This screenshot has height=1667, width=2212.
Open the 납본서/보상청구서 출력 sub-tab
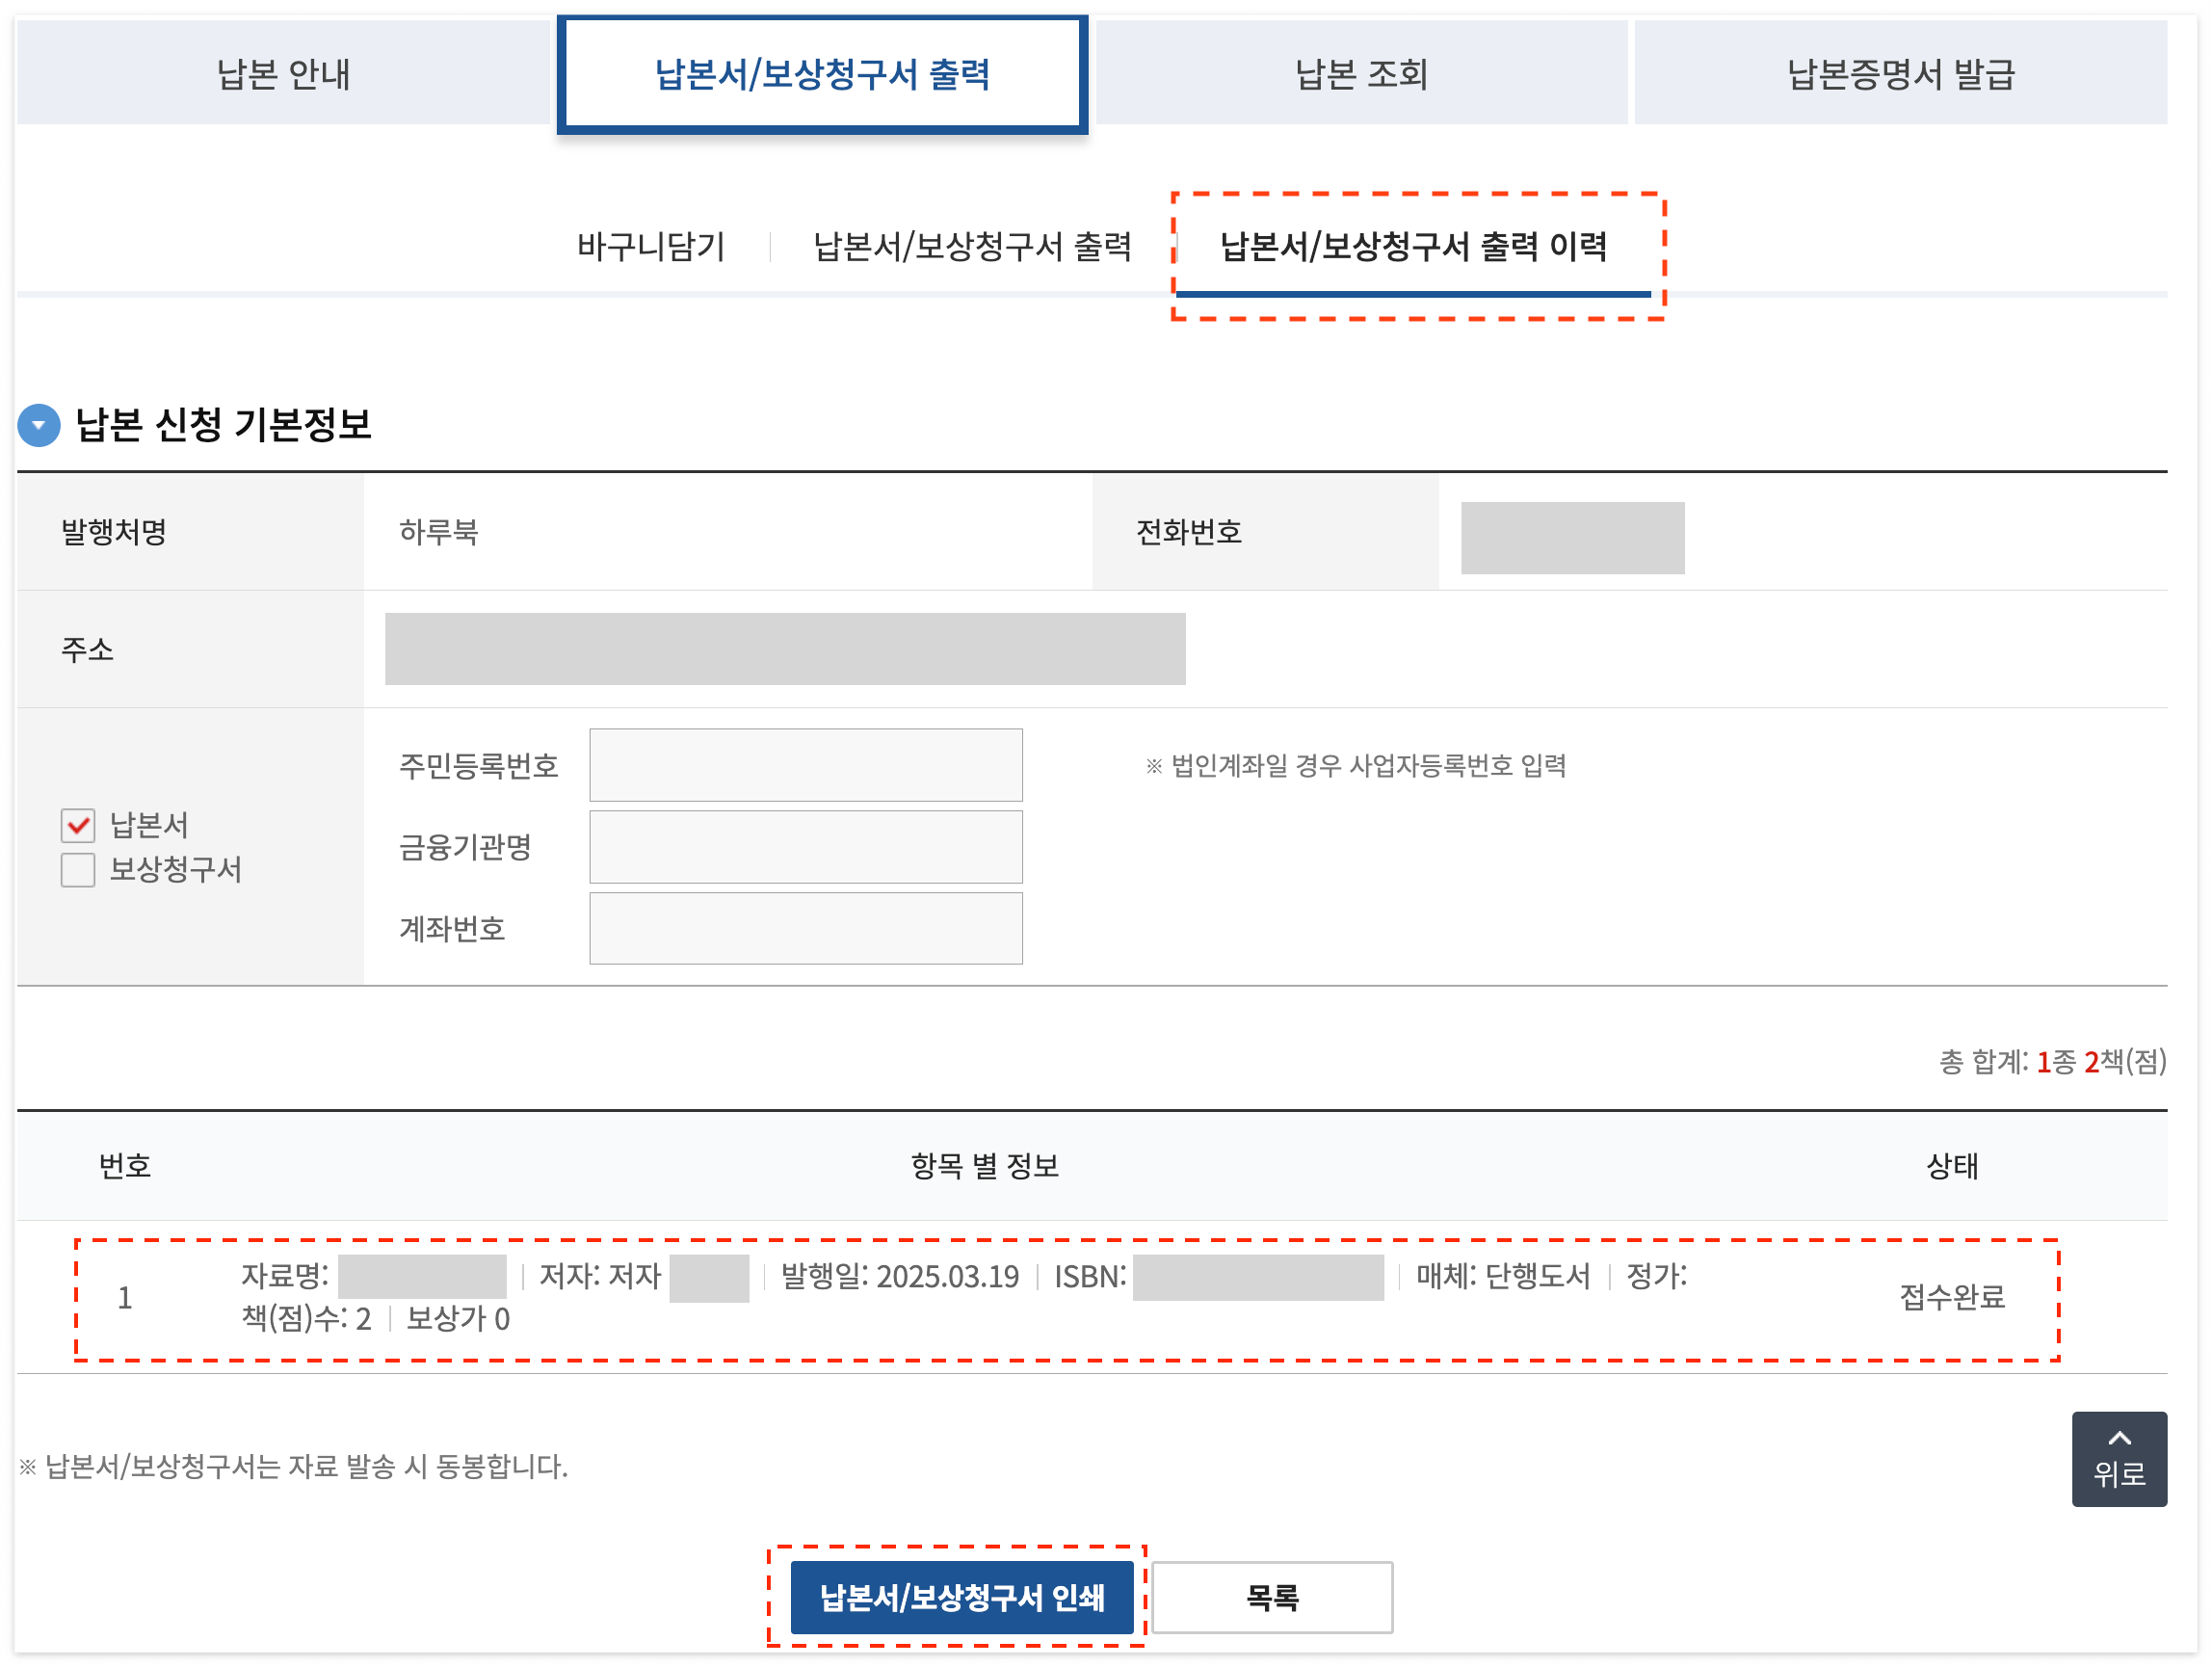point(971,246)
